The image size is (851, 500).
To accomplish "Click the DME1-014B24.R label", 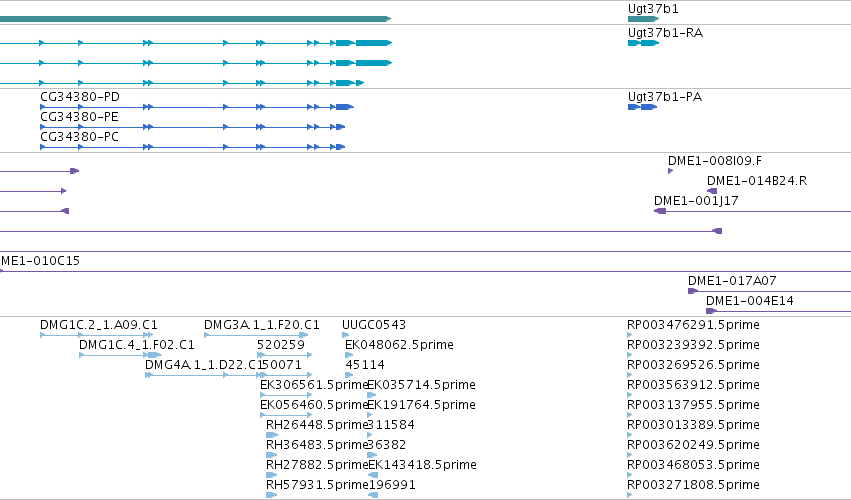I will pyautogui.click(x=757, y=181).
